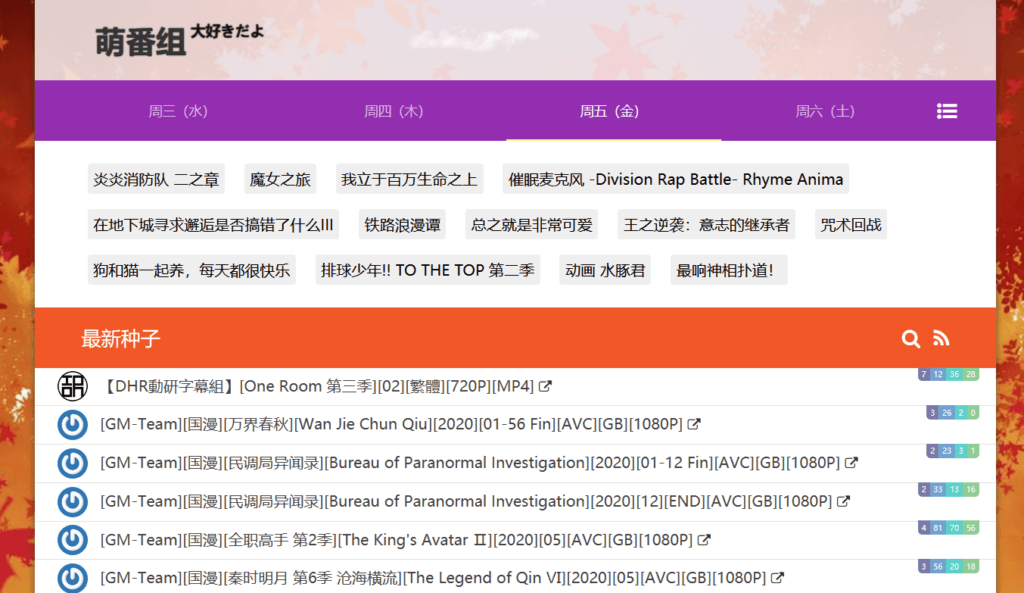Click the 炎炎消防队 二之章 tag
This screenshot has height=593, width=1024.
pos(156,180)
